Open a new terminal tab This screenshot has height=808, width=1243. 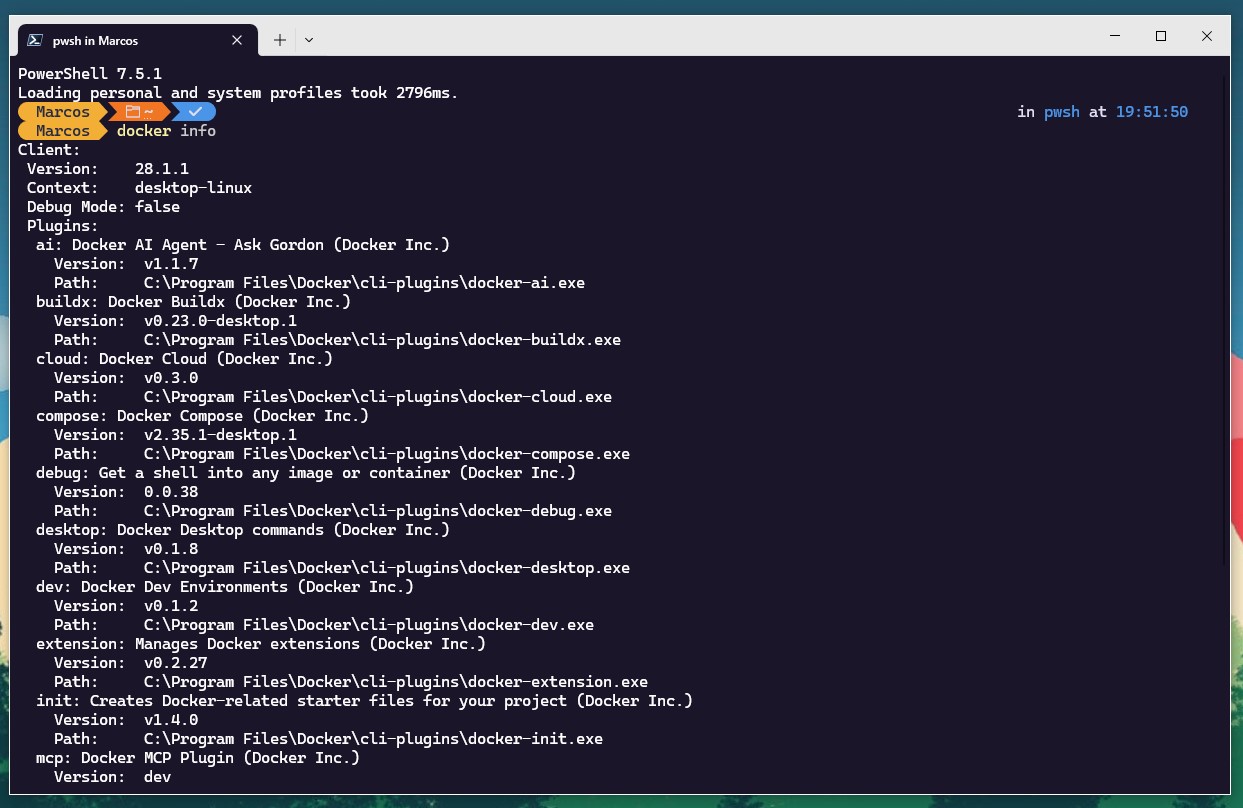(280, 40)
